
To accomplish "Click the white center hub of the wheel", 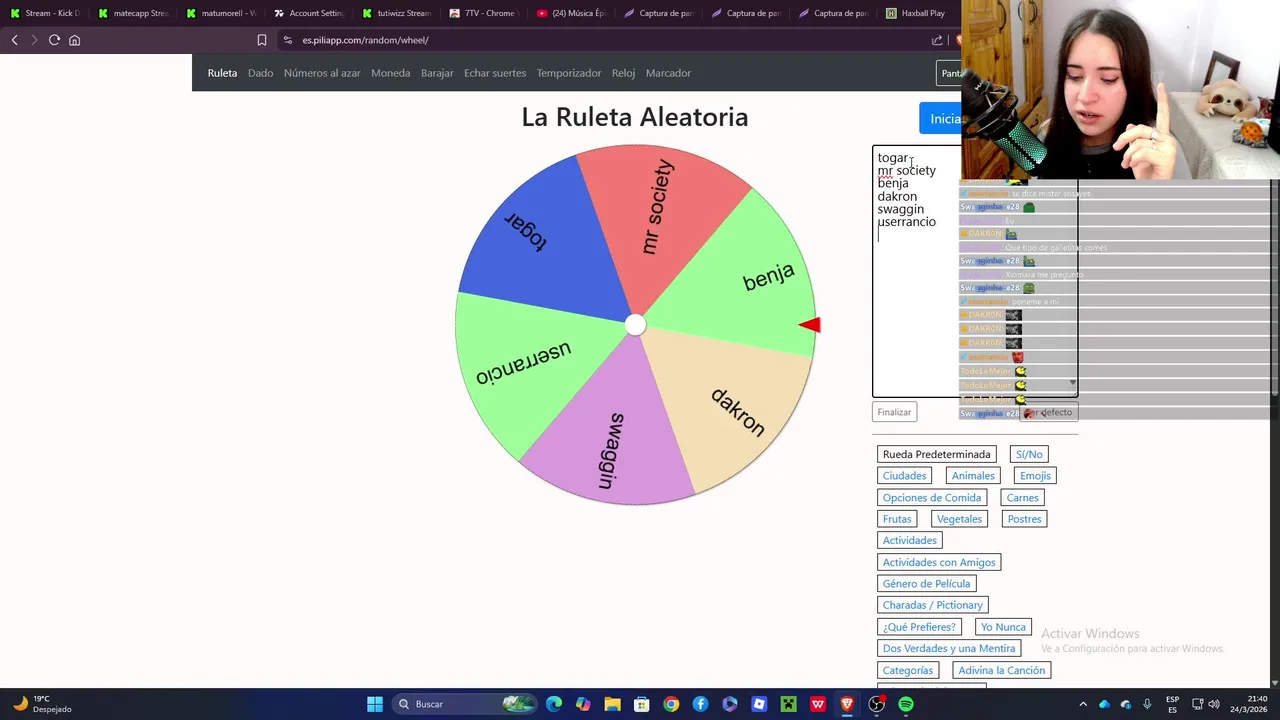I will click(635, 325).
